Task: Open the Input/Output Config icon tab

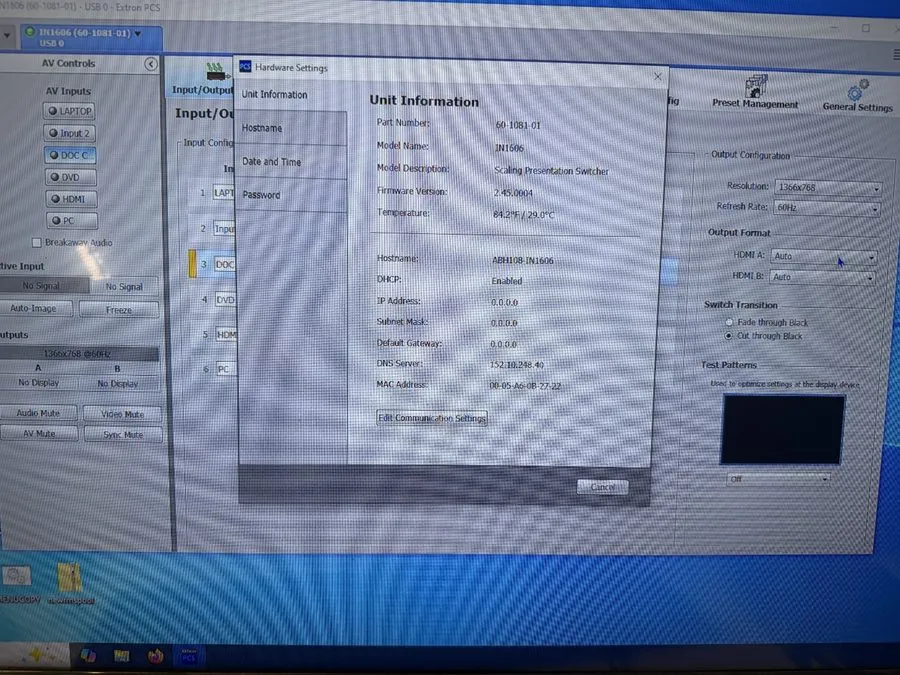Action: tap(202, 79)
